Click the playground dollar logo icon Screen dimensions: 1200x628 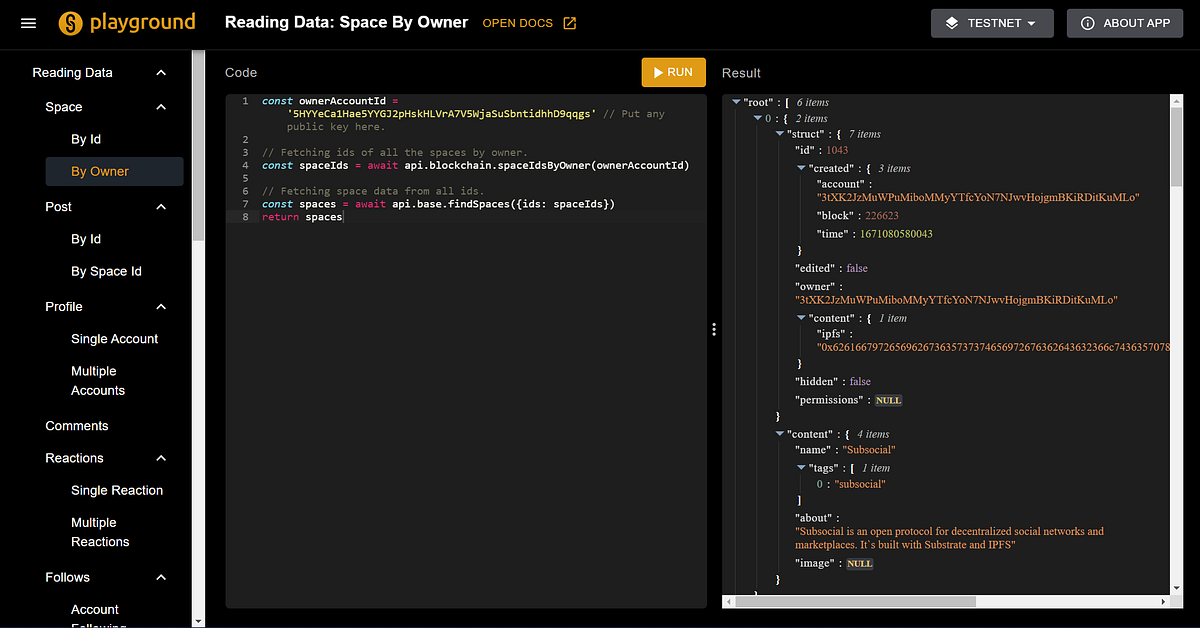pyautogui.click(x=72, y=23)
